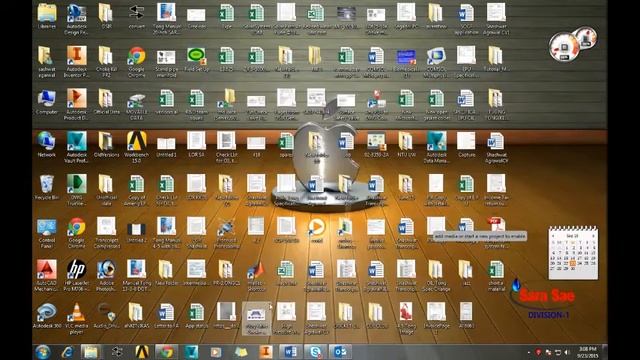This screenshot has width=640, height=360.
Task: Select the Choke Kill FR2 folder
Action: pos(106,62)
